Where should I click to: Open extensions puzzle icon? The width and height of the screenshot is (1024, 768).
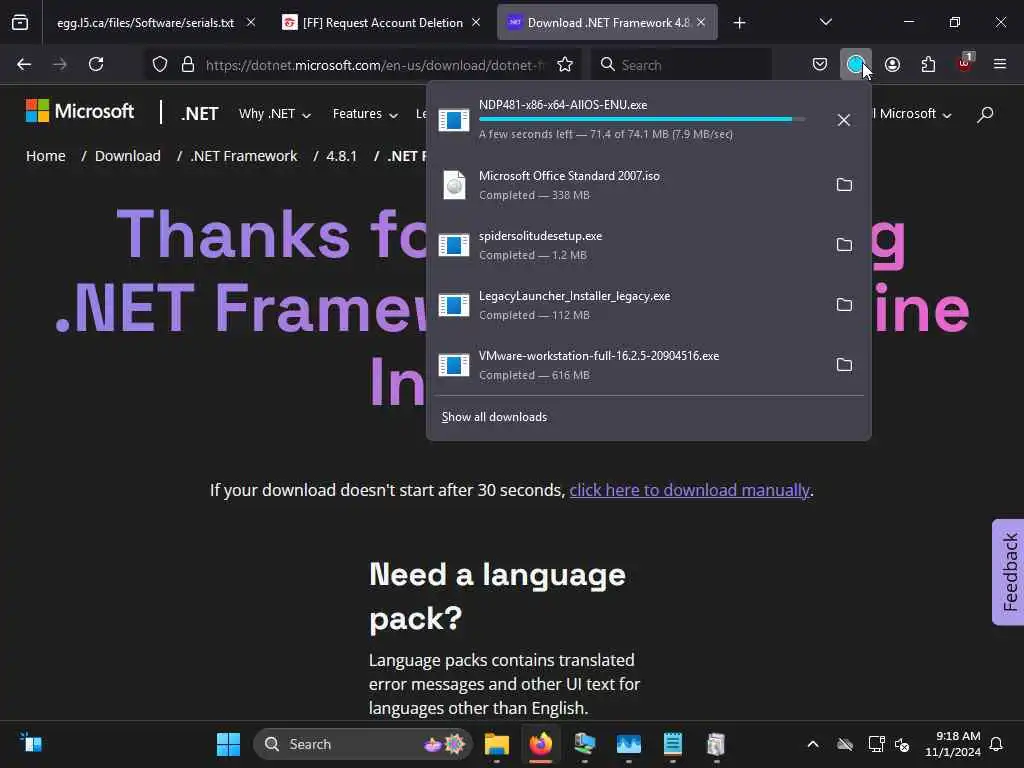(x=928, y=65)
